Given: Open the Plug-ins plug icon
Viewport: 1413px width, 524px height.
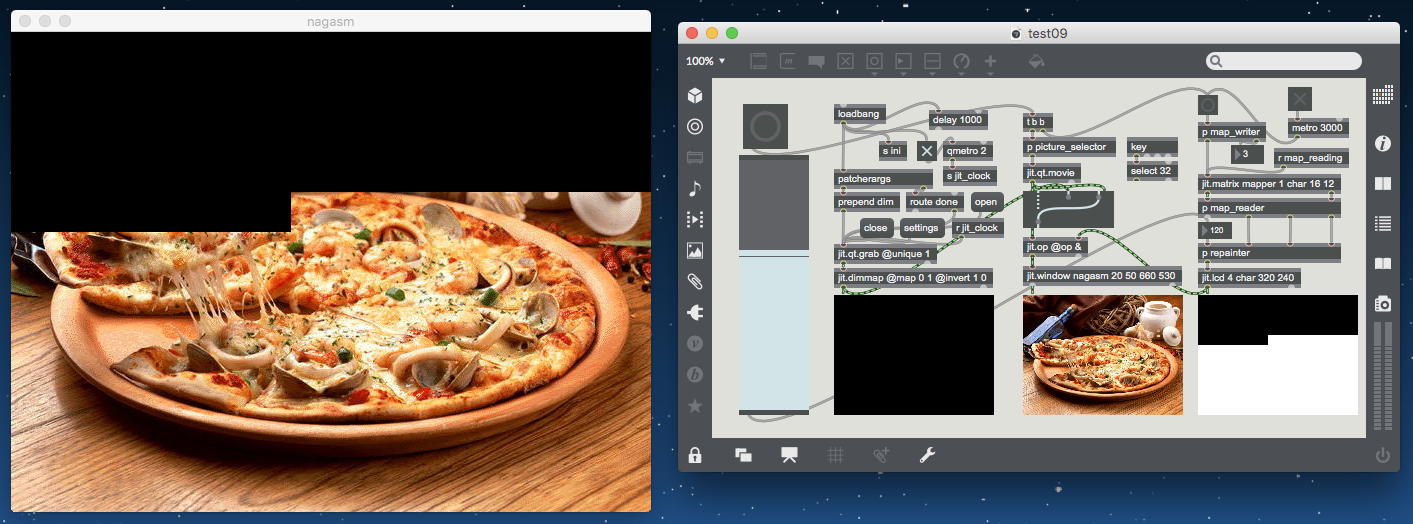Looking at the screenshot, I should (x=695, y=313).
